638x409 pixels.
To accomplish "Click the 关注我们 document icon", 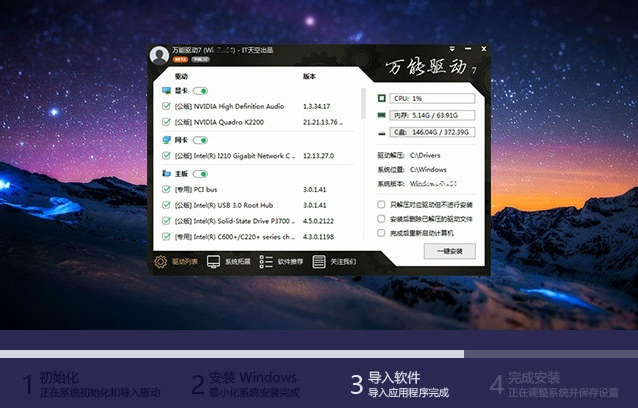I will tap(319, 262).
